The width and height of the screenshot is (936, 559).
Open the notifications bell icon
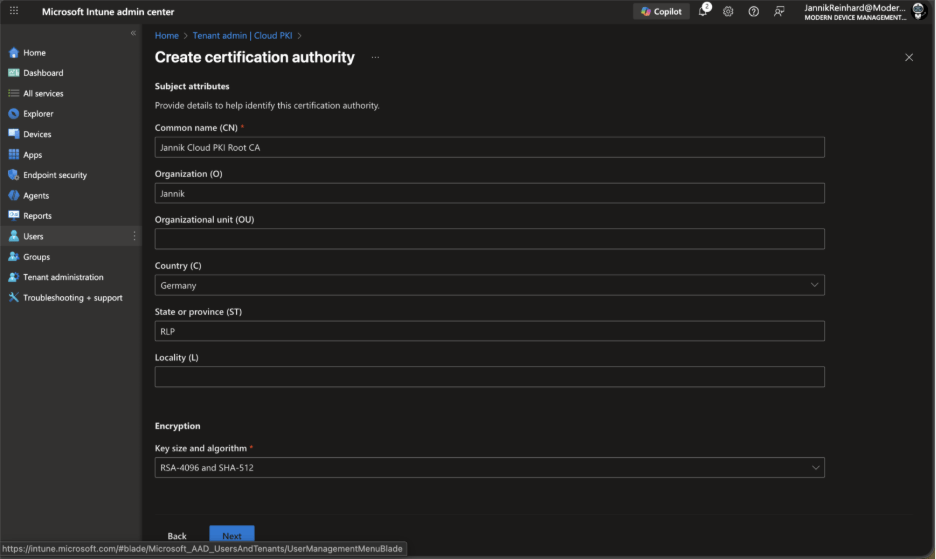coord(703,11)
